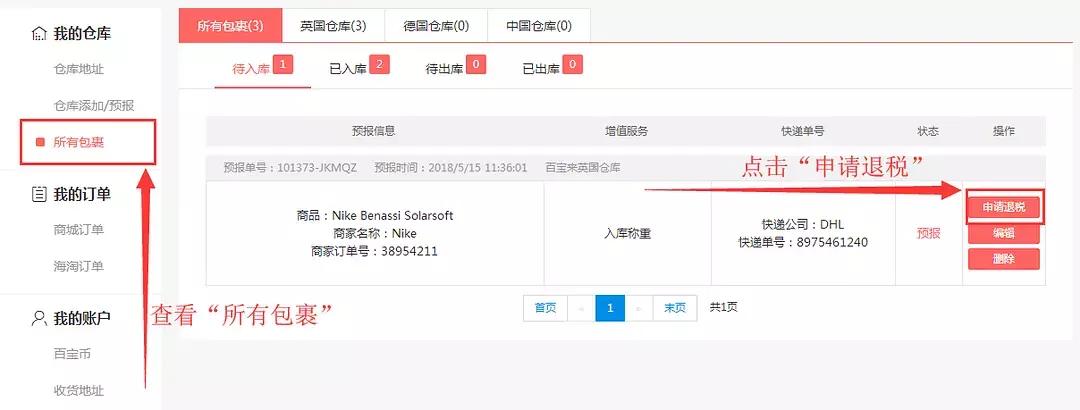Click the previous page arrow

[581, 308]
